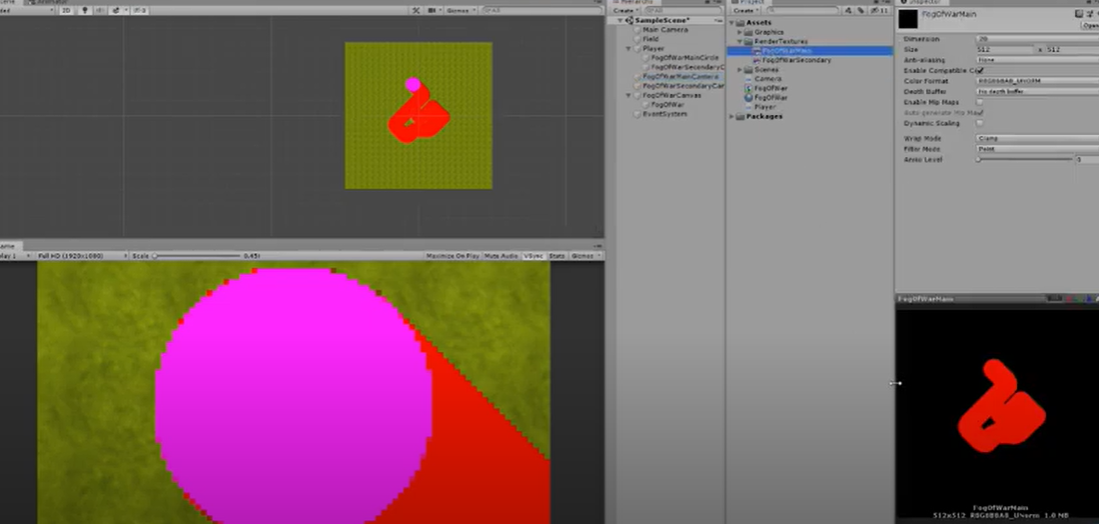Expand the Graphics folder

click(x=739, y=32)
